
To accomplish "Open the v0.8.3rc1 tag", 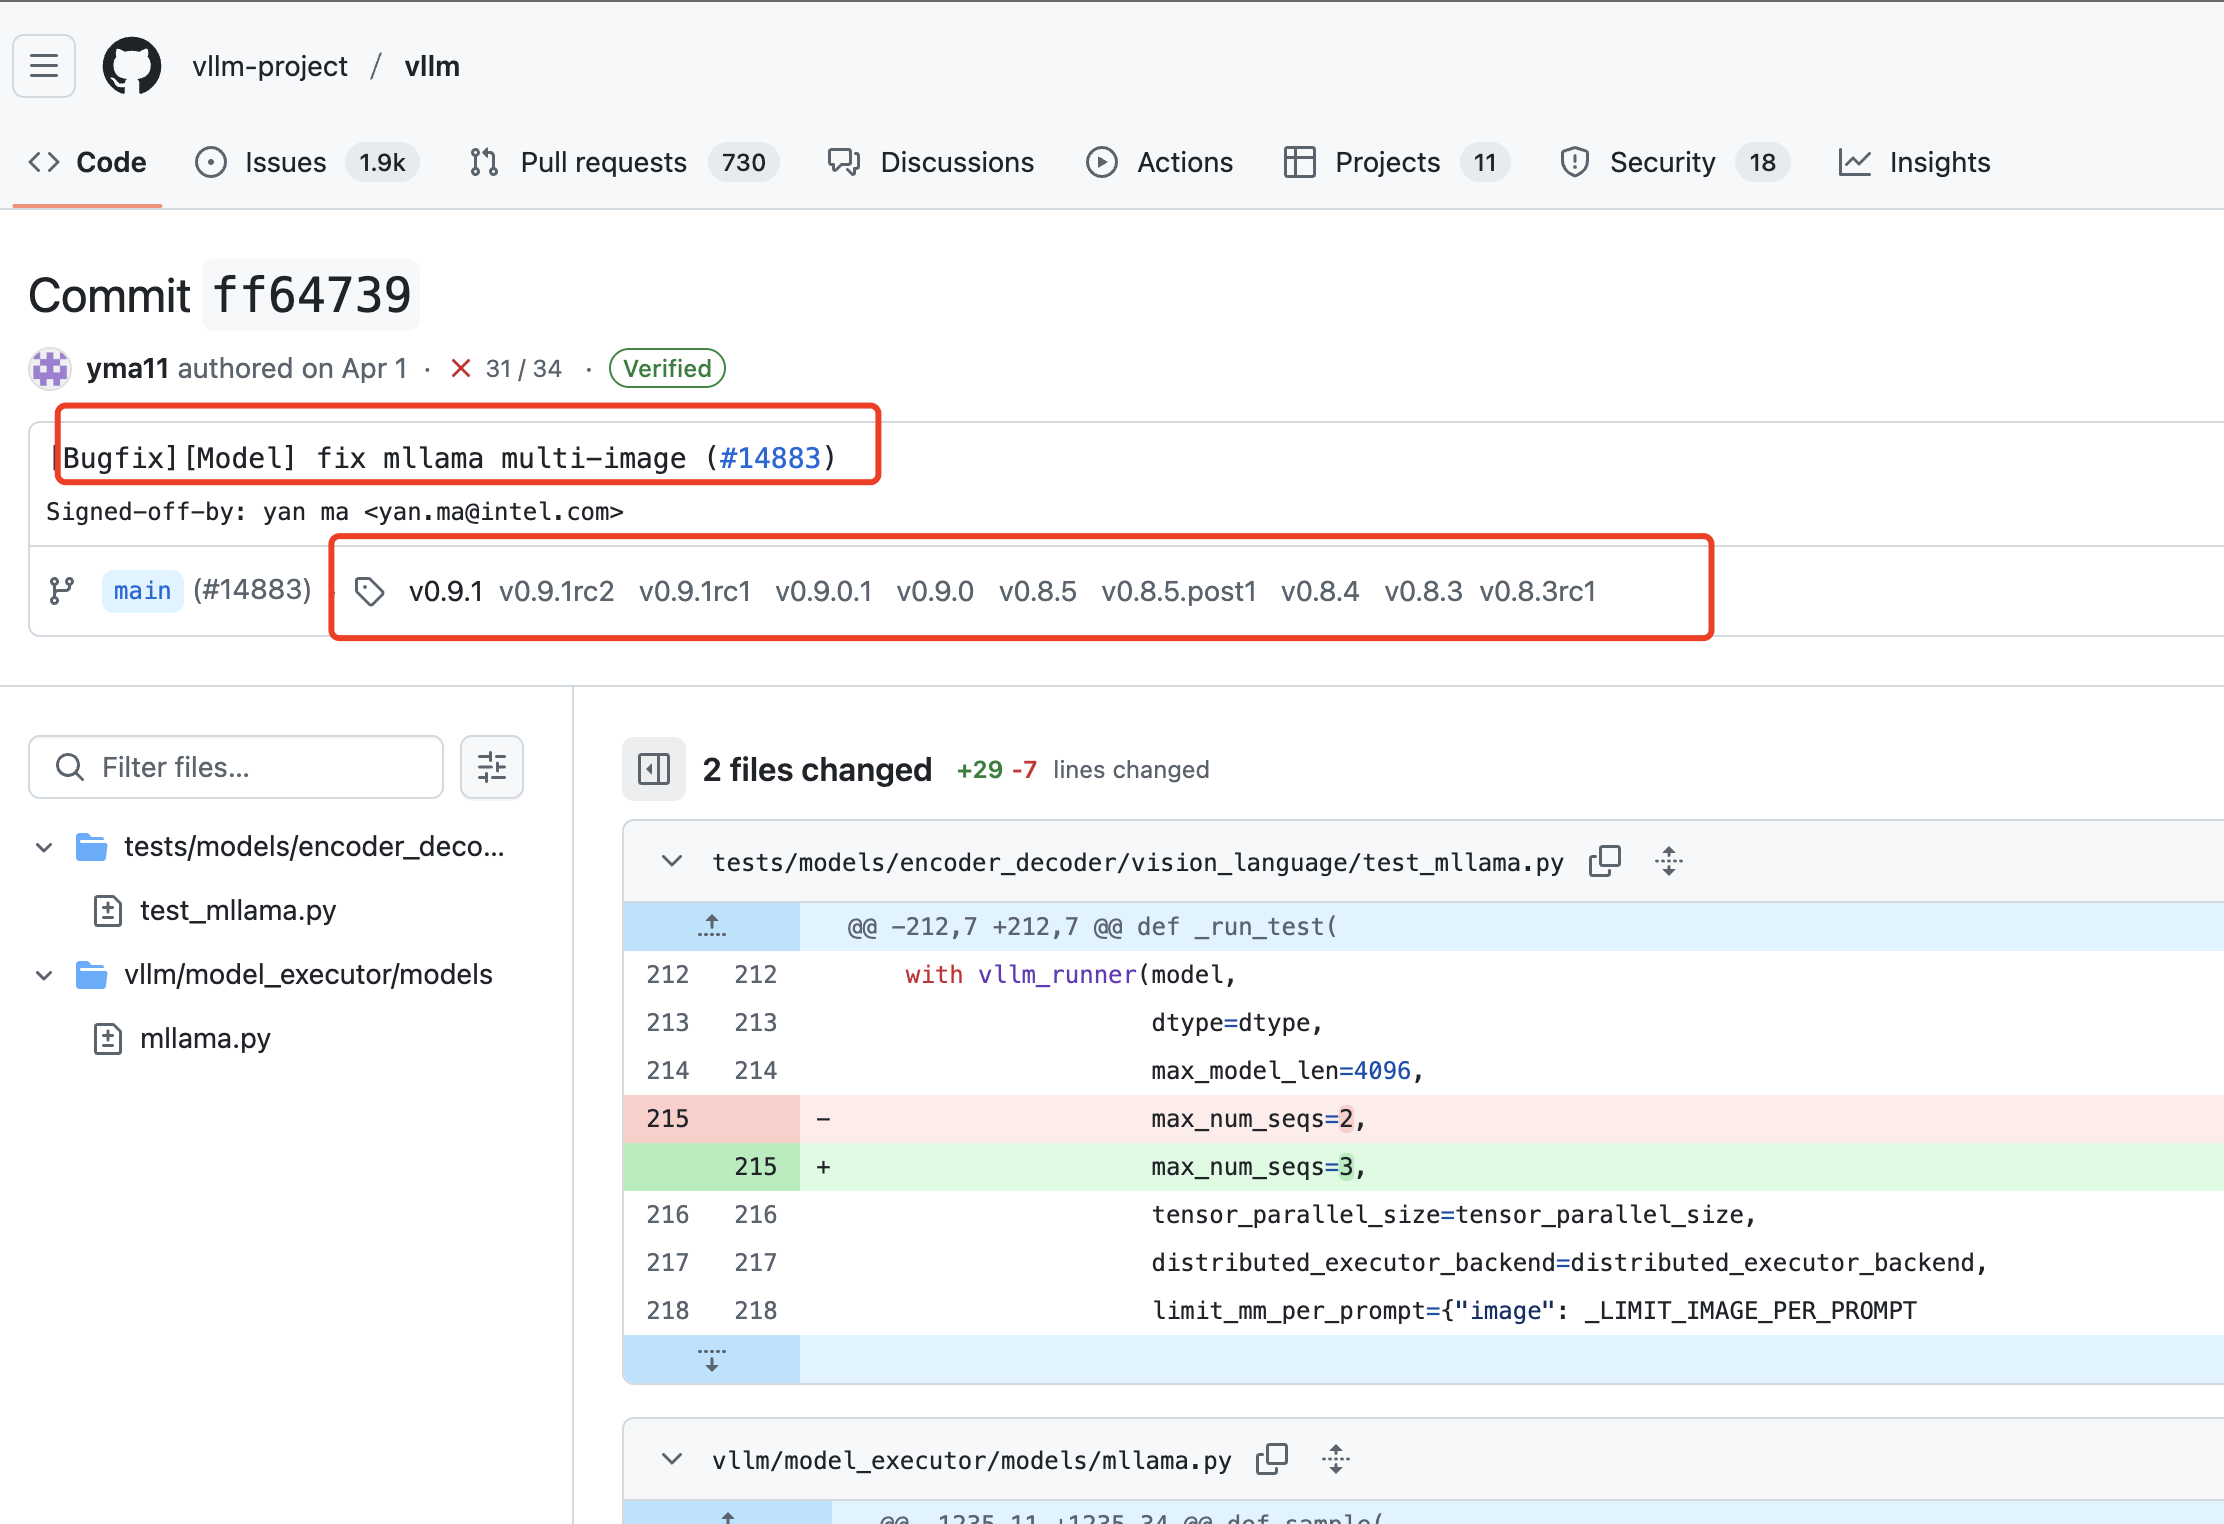I will point(1538,591).
